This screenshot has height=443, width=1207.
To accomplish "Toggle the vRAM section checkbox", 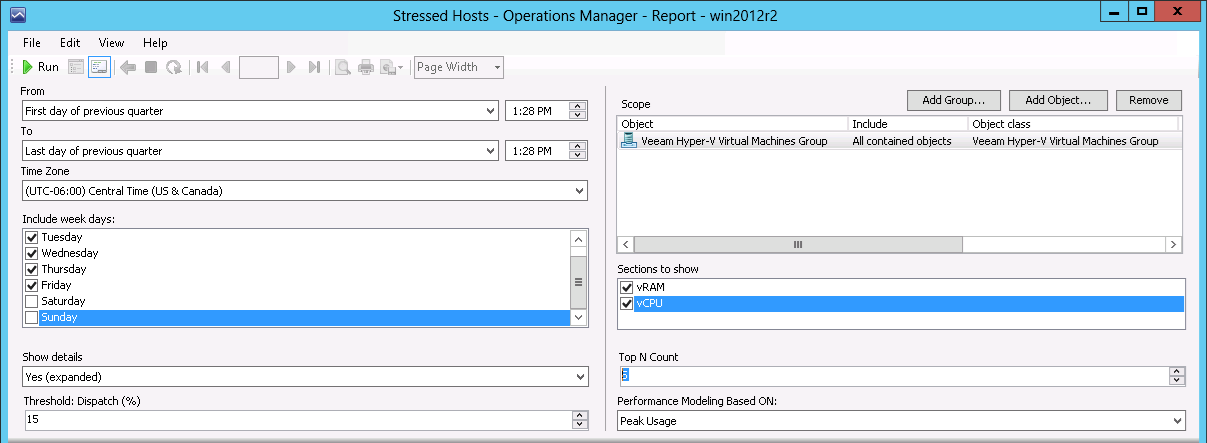I will [x=627, y=287].
